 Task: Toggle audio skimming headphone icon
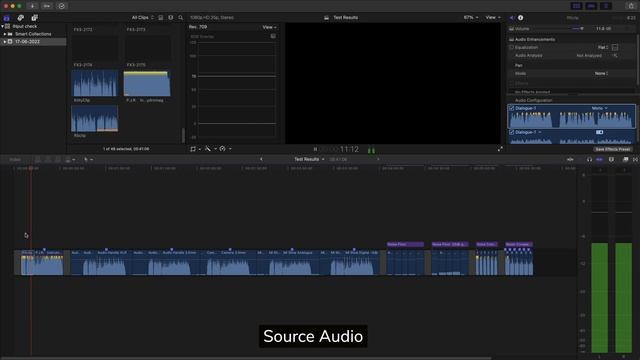589,160
